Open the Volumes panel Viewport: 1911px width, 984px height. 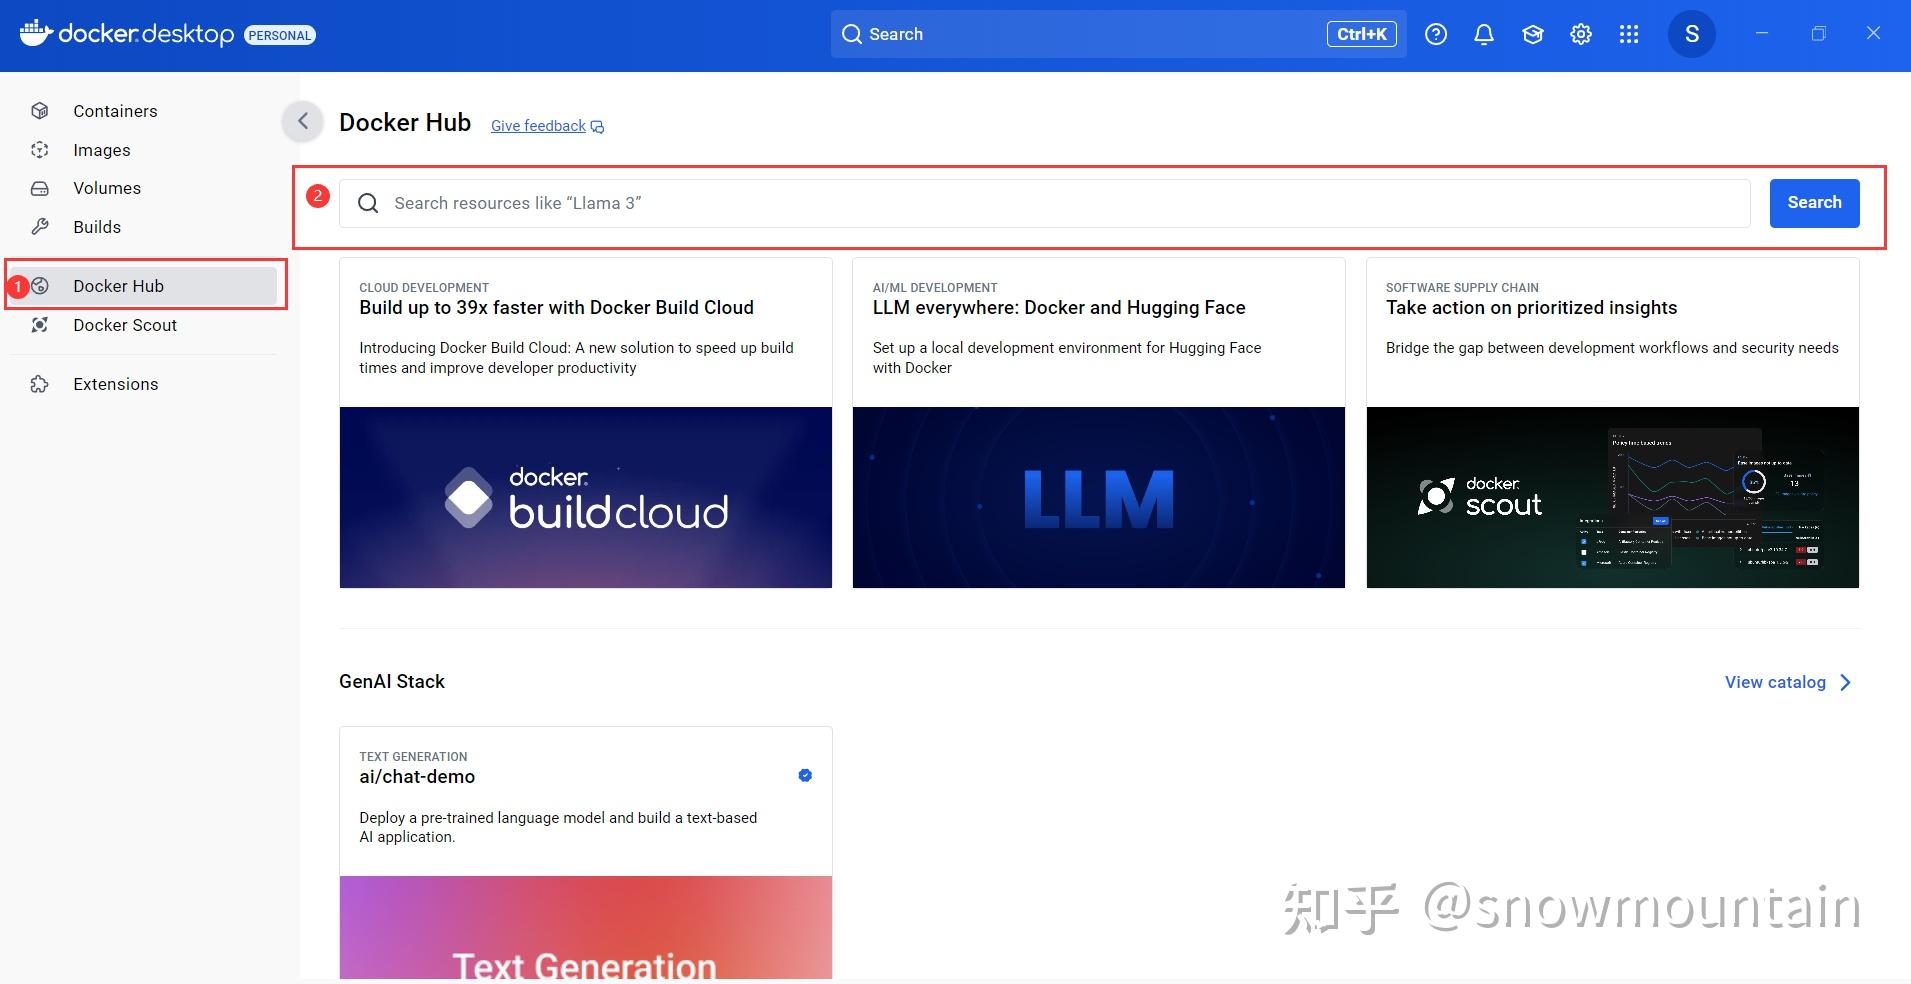pos(107,188)
